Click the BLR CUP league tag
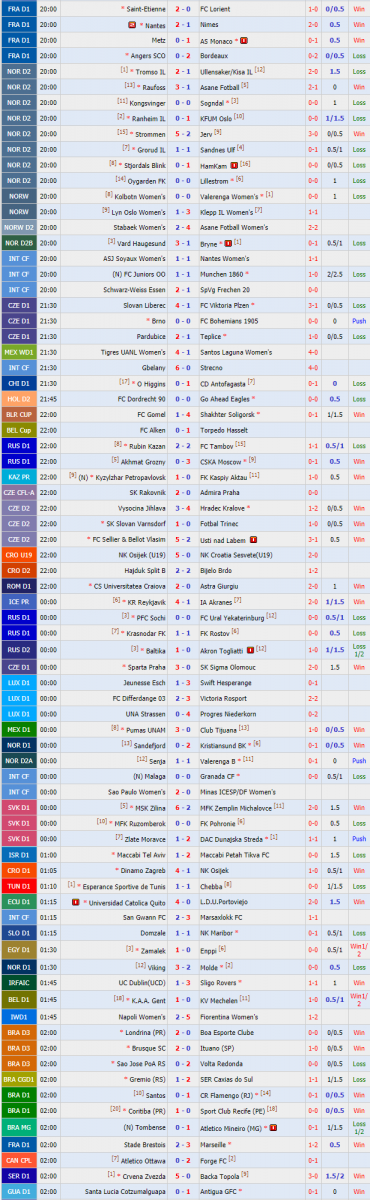The image size is (370, 1200). coord(19,414)
